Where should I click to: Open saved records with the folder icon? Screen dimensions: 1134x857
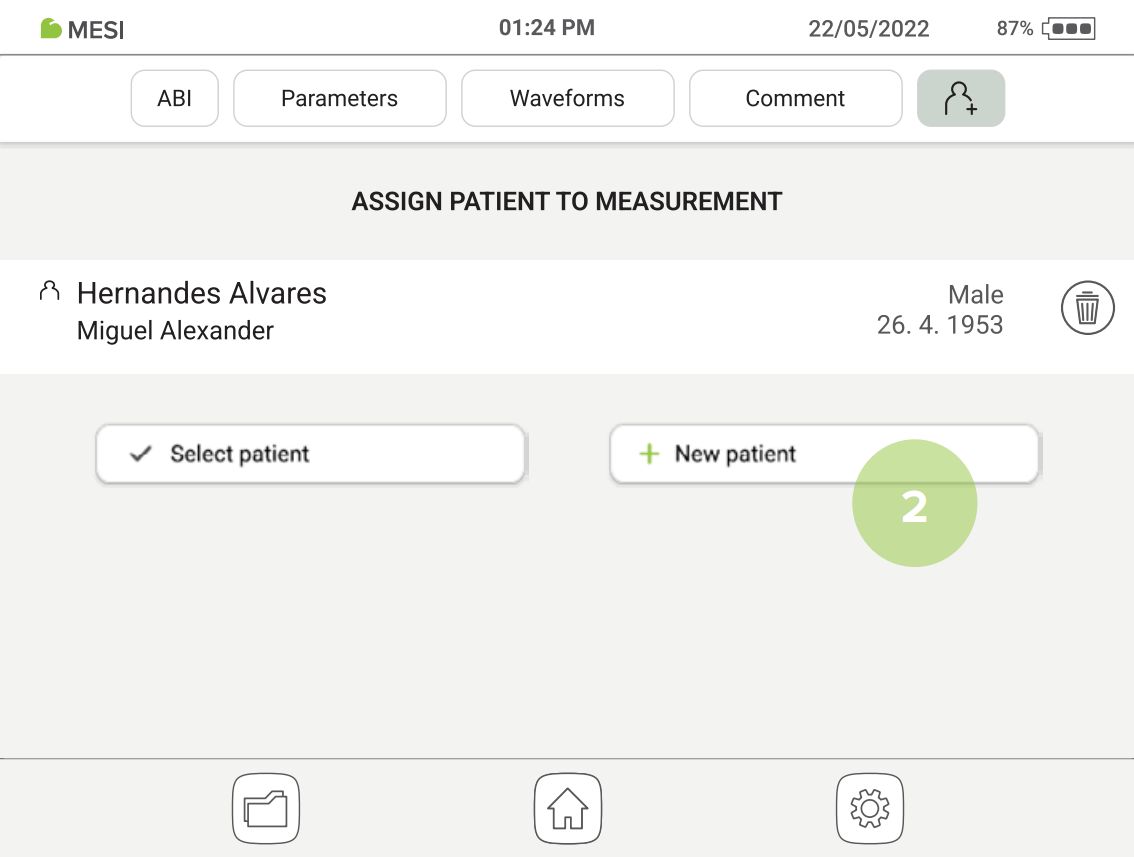pyautogui.click(x=265, y=808)
